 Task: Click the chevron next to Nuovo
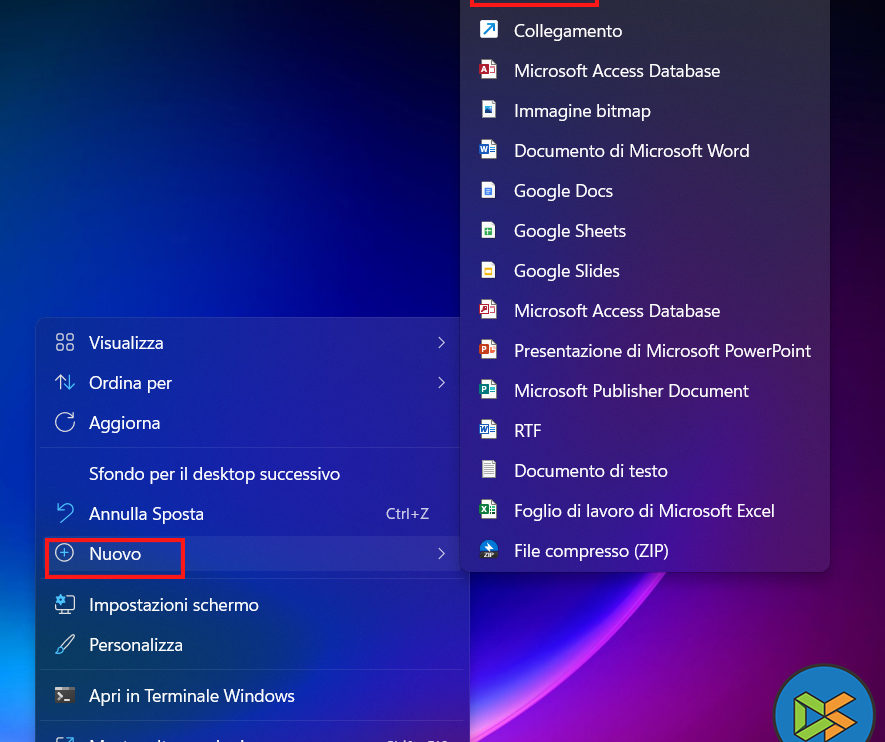click(441, 553)
